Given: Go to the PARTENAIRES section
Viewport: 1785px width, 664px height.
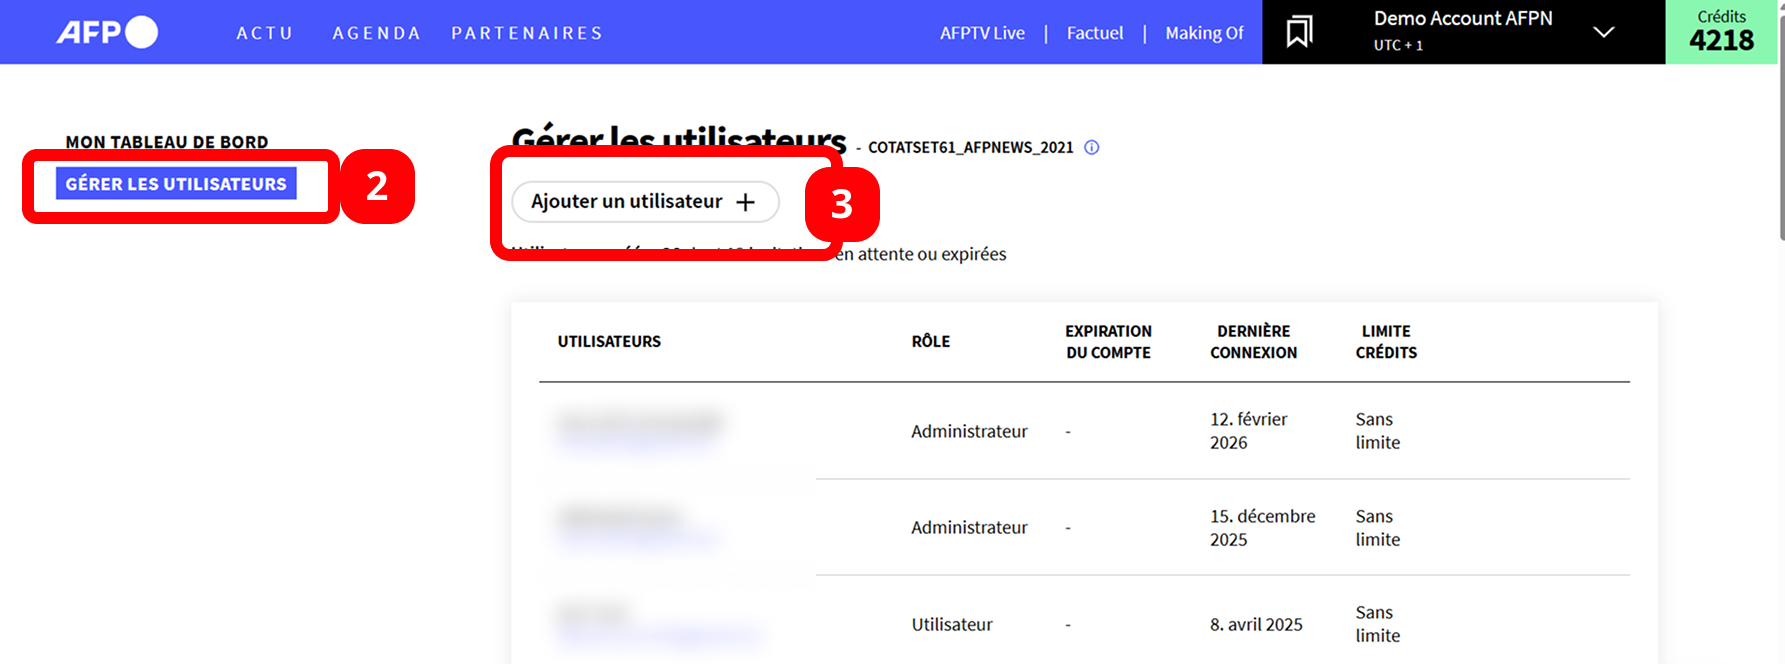Looking at the screenshot, I should click(x=527, y=33).
